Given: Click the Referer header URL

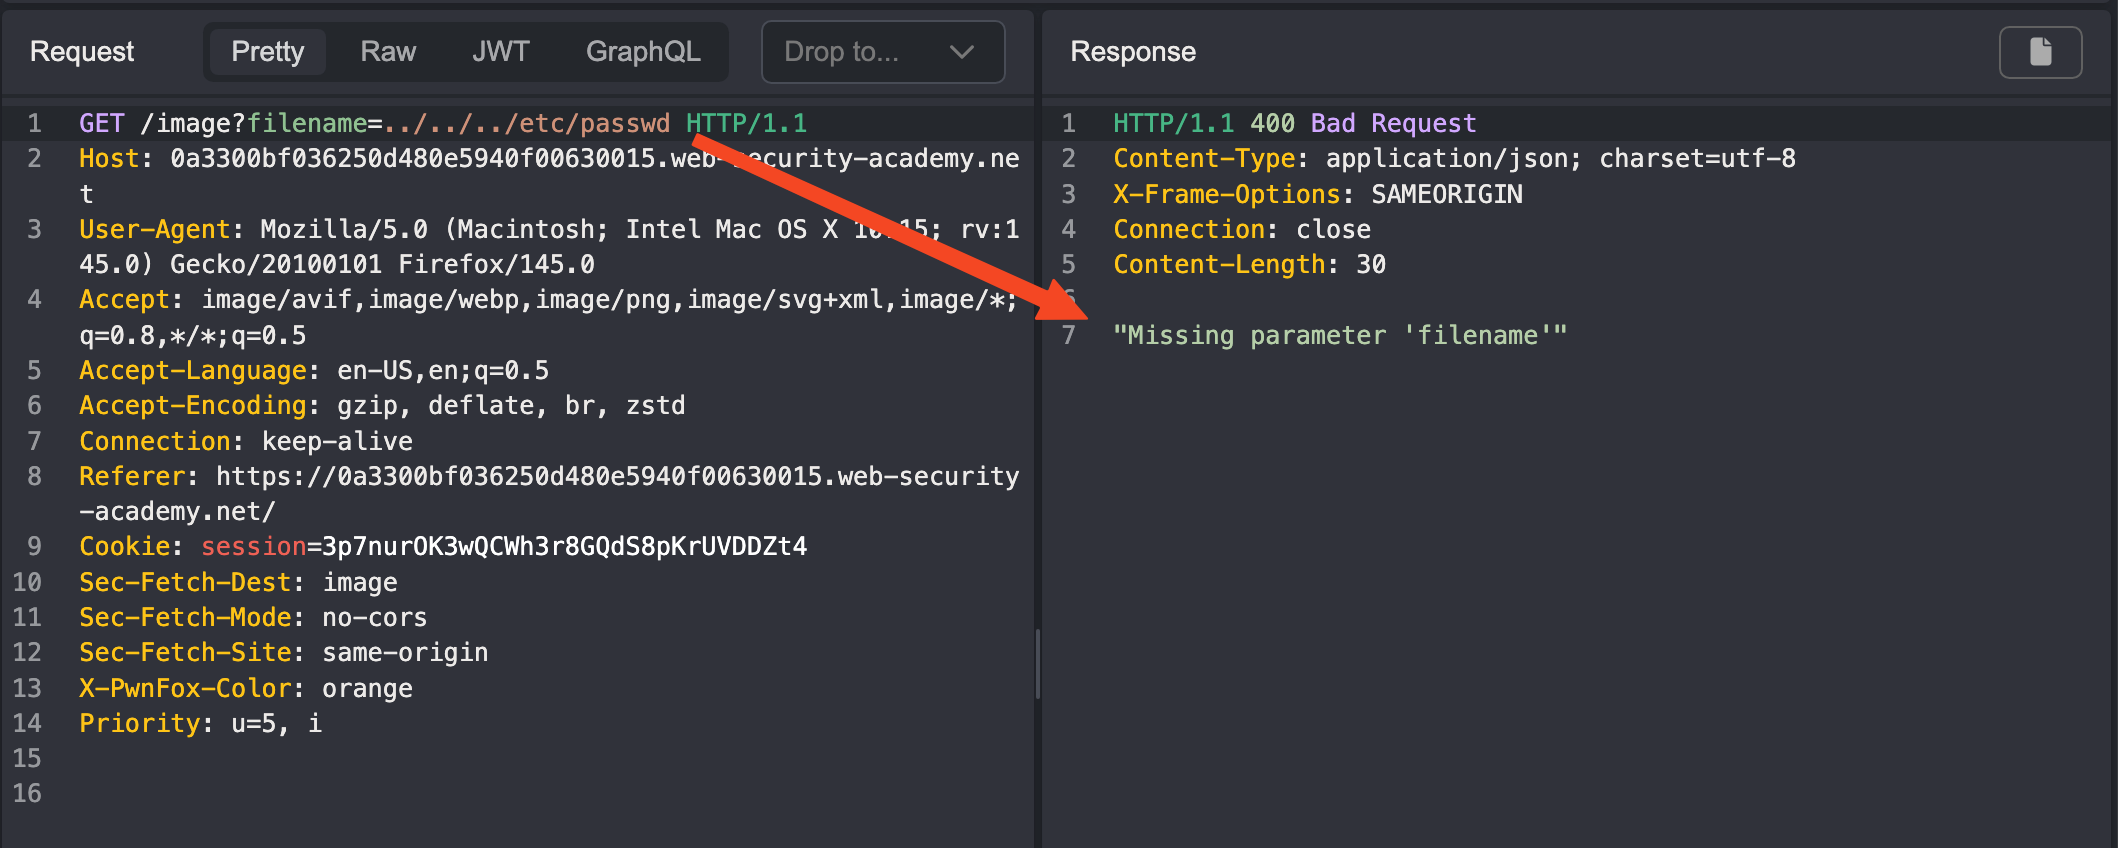Looking at the screenshot, I should tap(617, 477).
